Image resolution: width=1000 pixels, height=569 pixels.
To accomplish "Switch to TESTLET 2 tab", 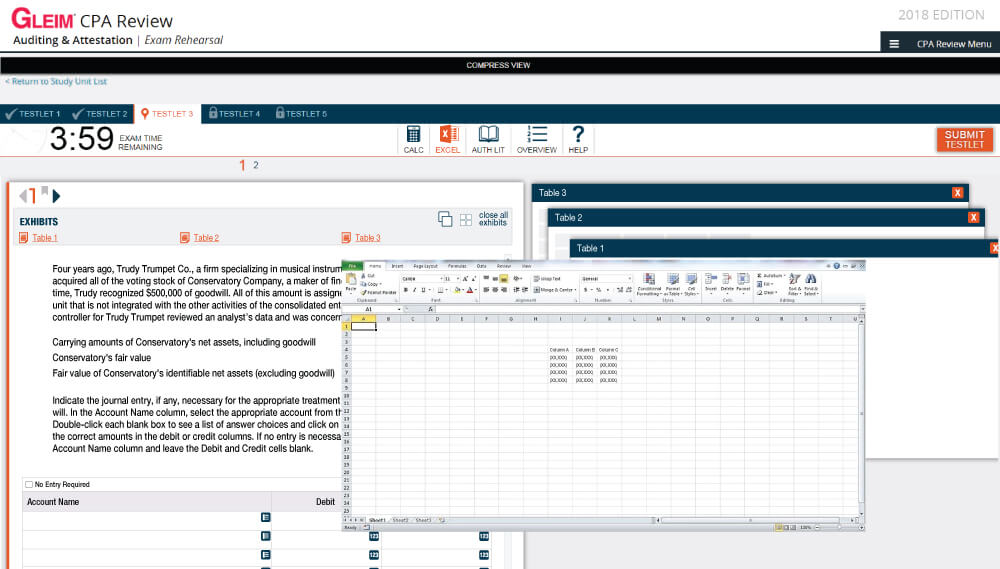I will 100,114.
